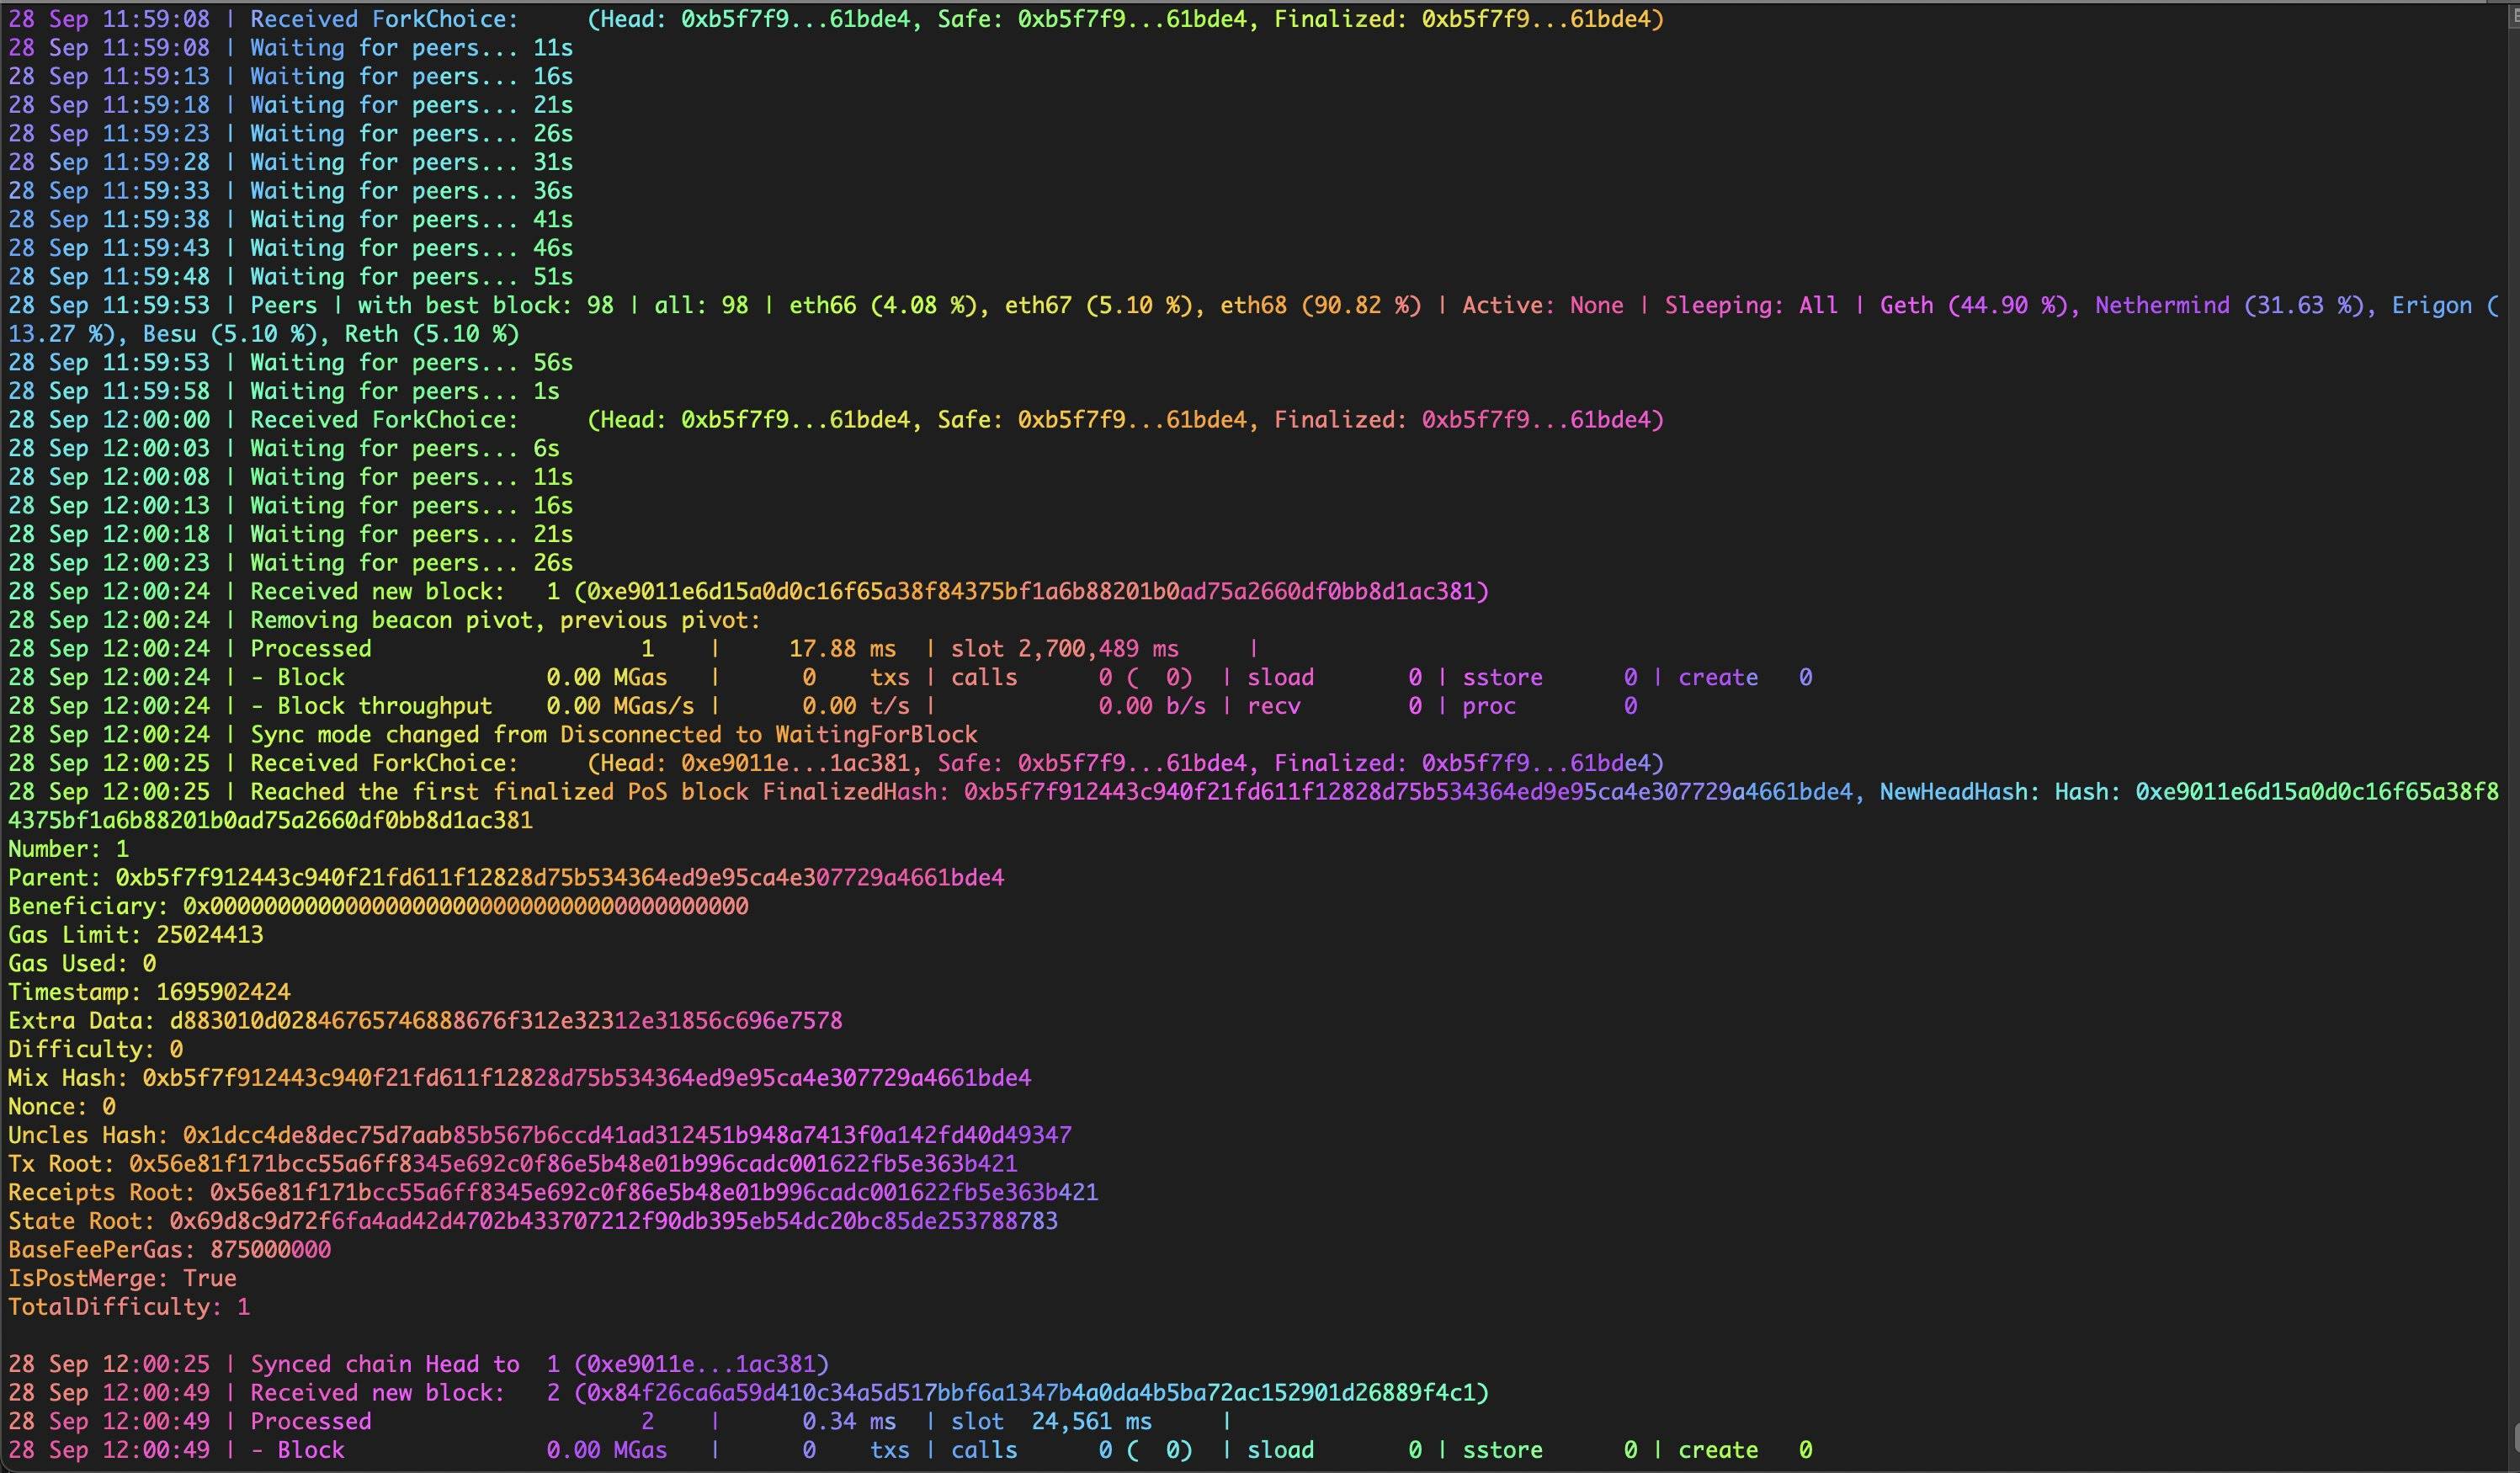Select the 'Reth (5.10 %)' client entry
Image resolution: width=2520 pixels, height=1473 pixels.
[432, 334]
